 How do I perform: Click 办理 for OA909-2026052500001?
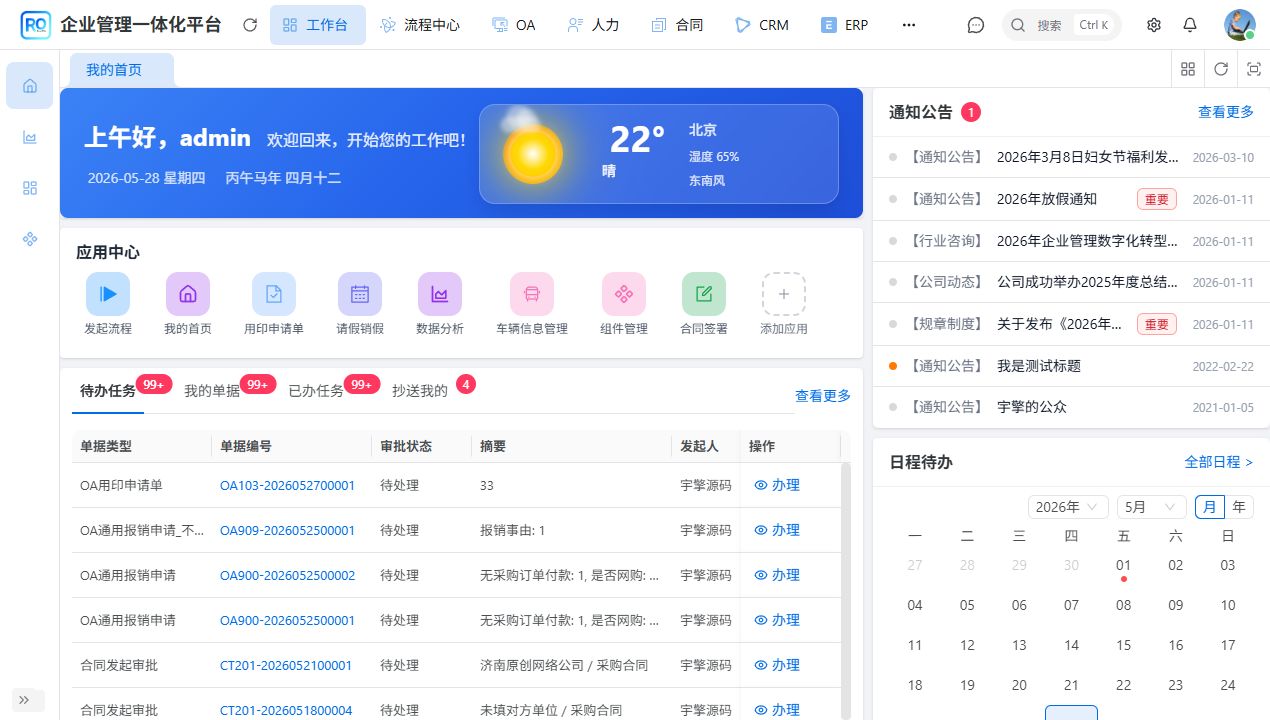(x=777, y=530)
